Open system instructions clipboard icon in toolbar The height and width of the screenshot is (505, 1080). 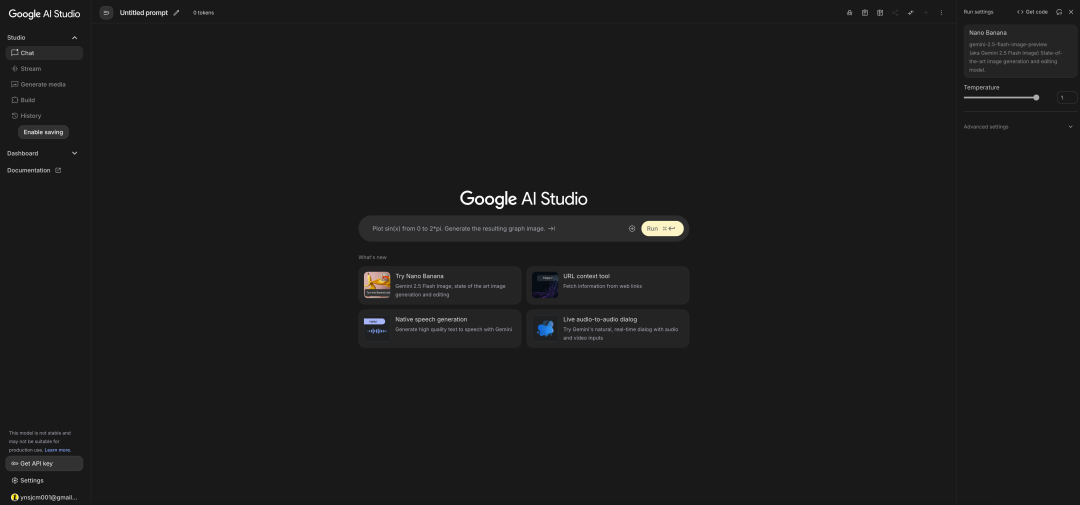tap(864, 12)
